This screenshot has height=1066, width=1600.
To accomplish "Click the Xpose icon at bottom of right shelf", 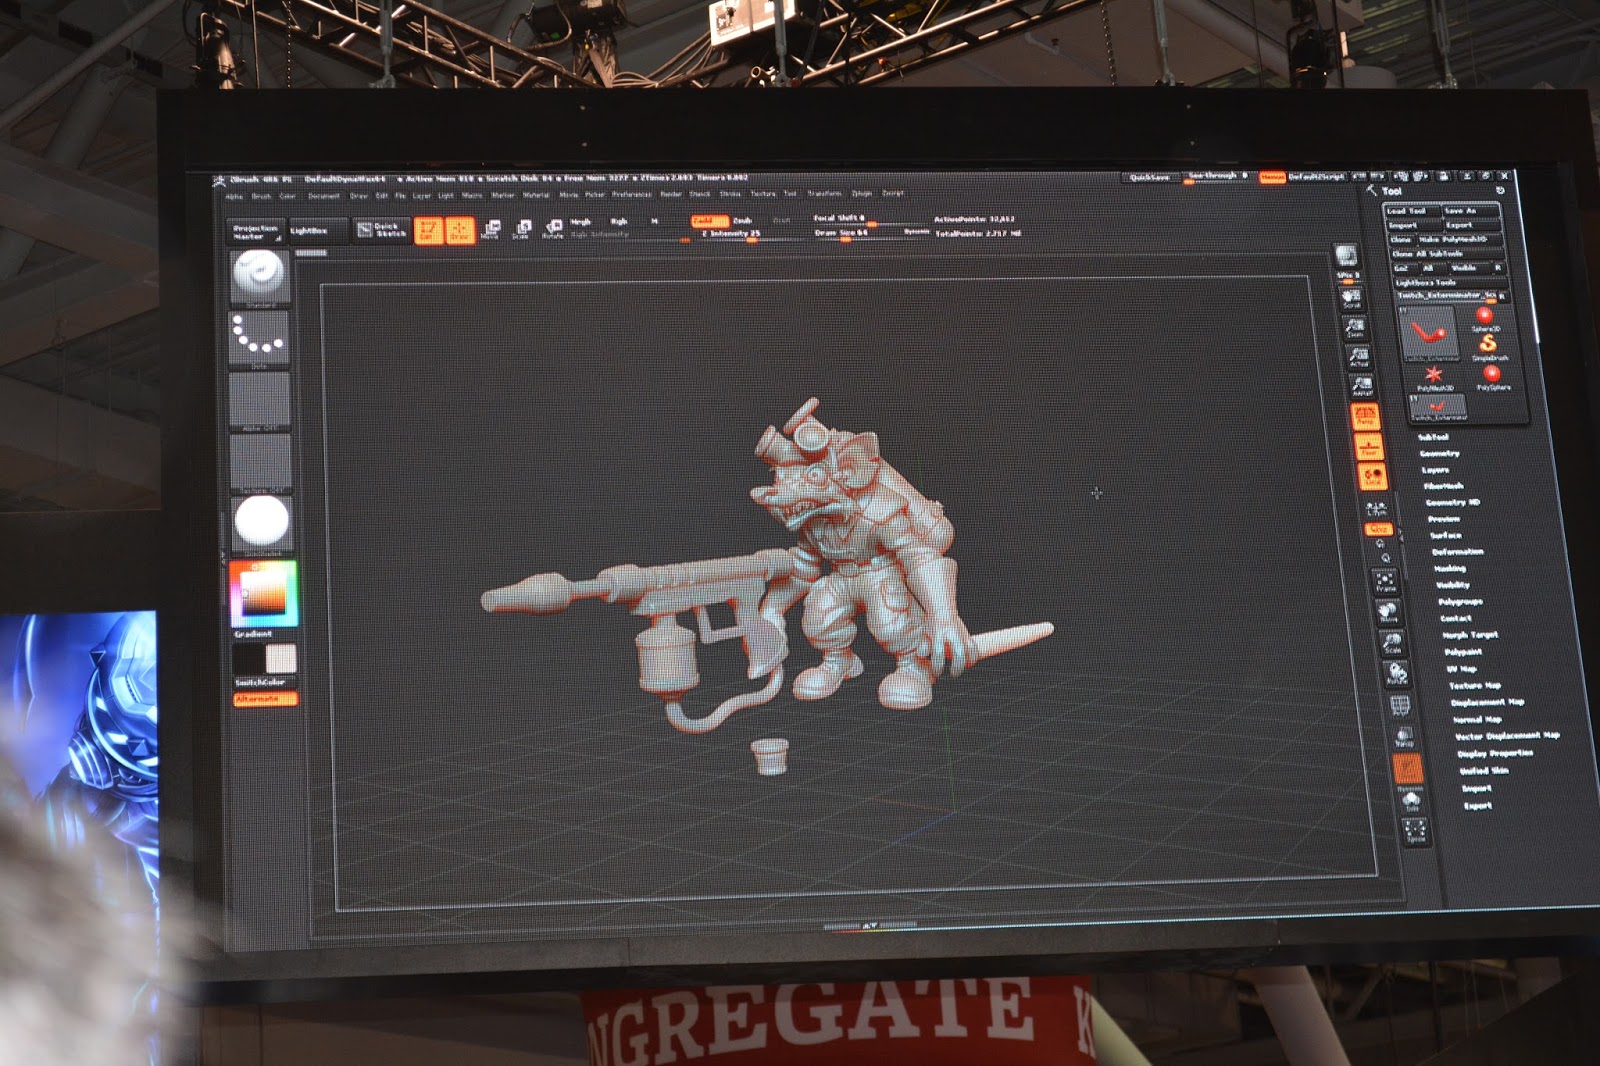I will click(x=1416, y=830).
